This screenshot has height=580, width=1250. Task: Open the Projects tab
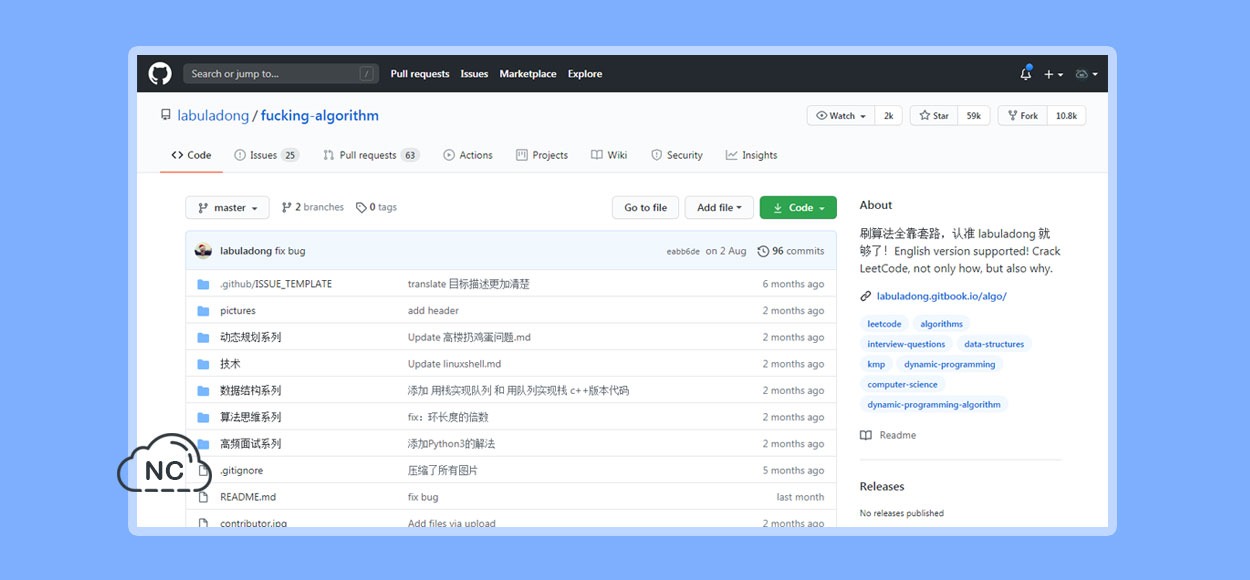(x=542, y=155)
